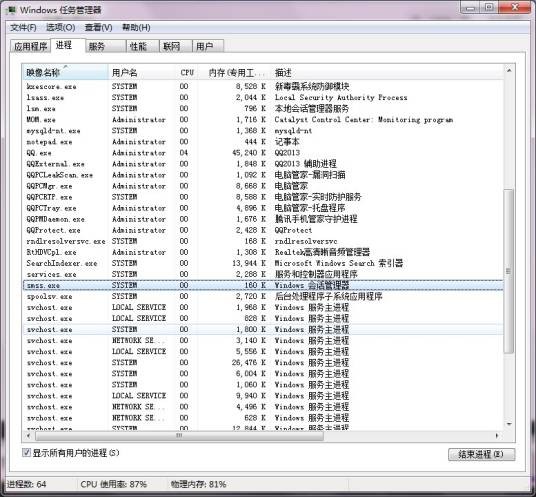Select the notepad.exe process row

(263, 142)
